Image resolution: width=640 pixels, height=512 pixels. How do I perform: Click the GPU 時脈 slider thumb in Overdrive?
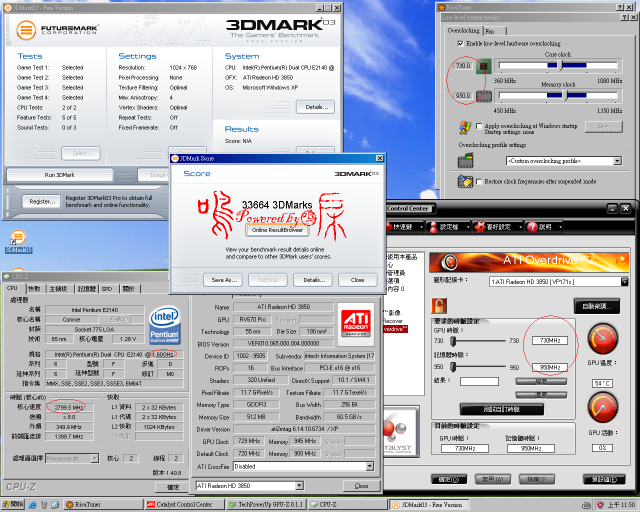453,341
